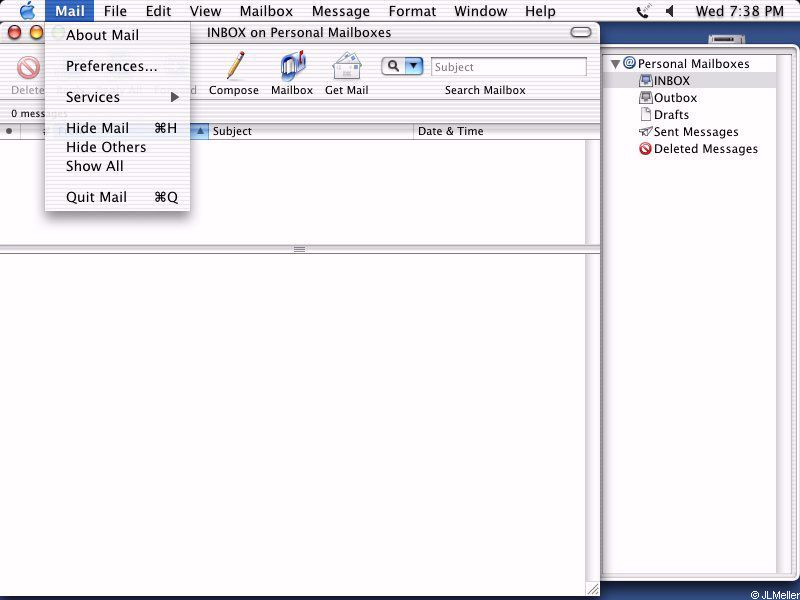Viewport: 800px width, 600px height.
Task: Open the Window menu
Action: point(481,11)
